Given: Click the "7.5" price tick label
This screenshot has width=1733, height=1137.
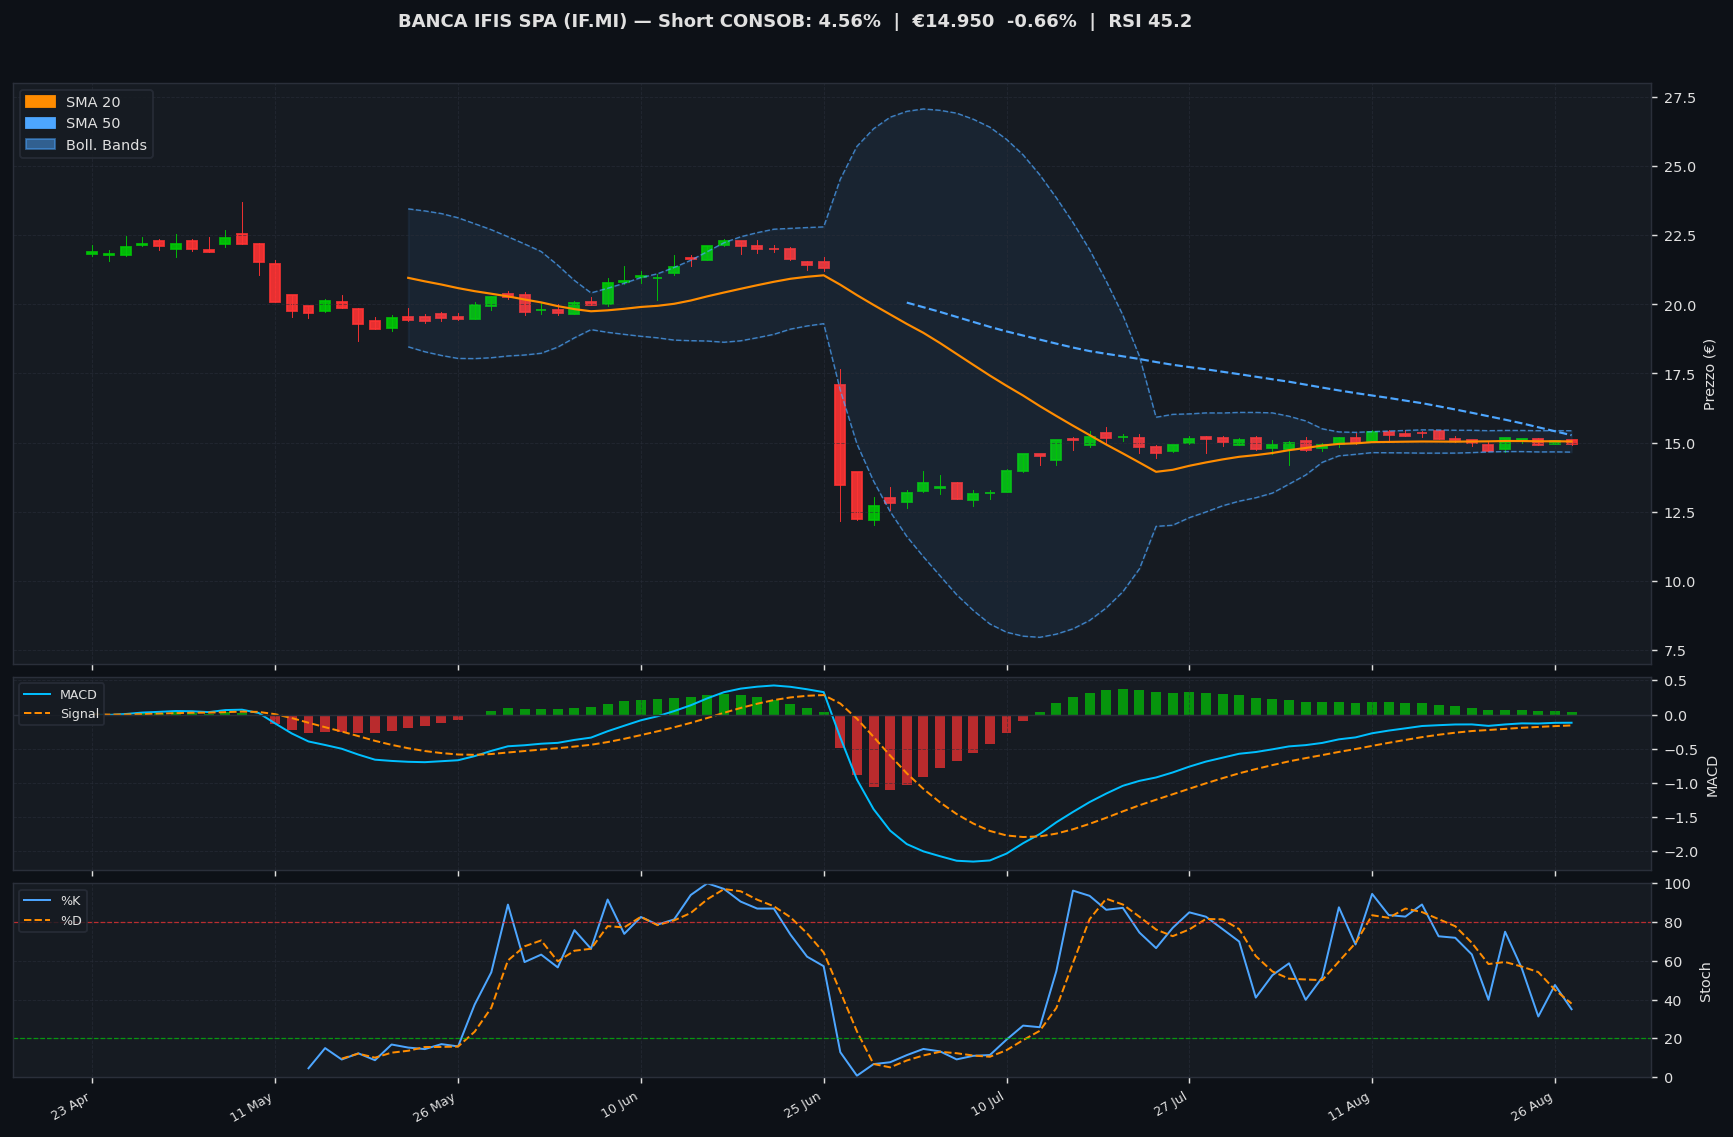Looking at the screenshot, I should click(x=1674, y=651).
